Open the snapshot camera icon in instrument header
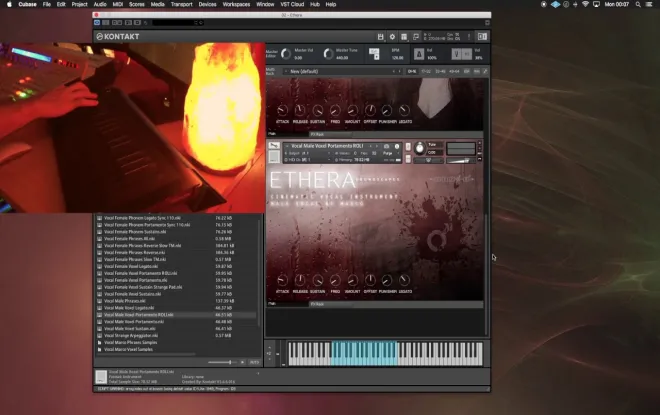Screen dimensions: 660x415 386,146
